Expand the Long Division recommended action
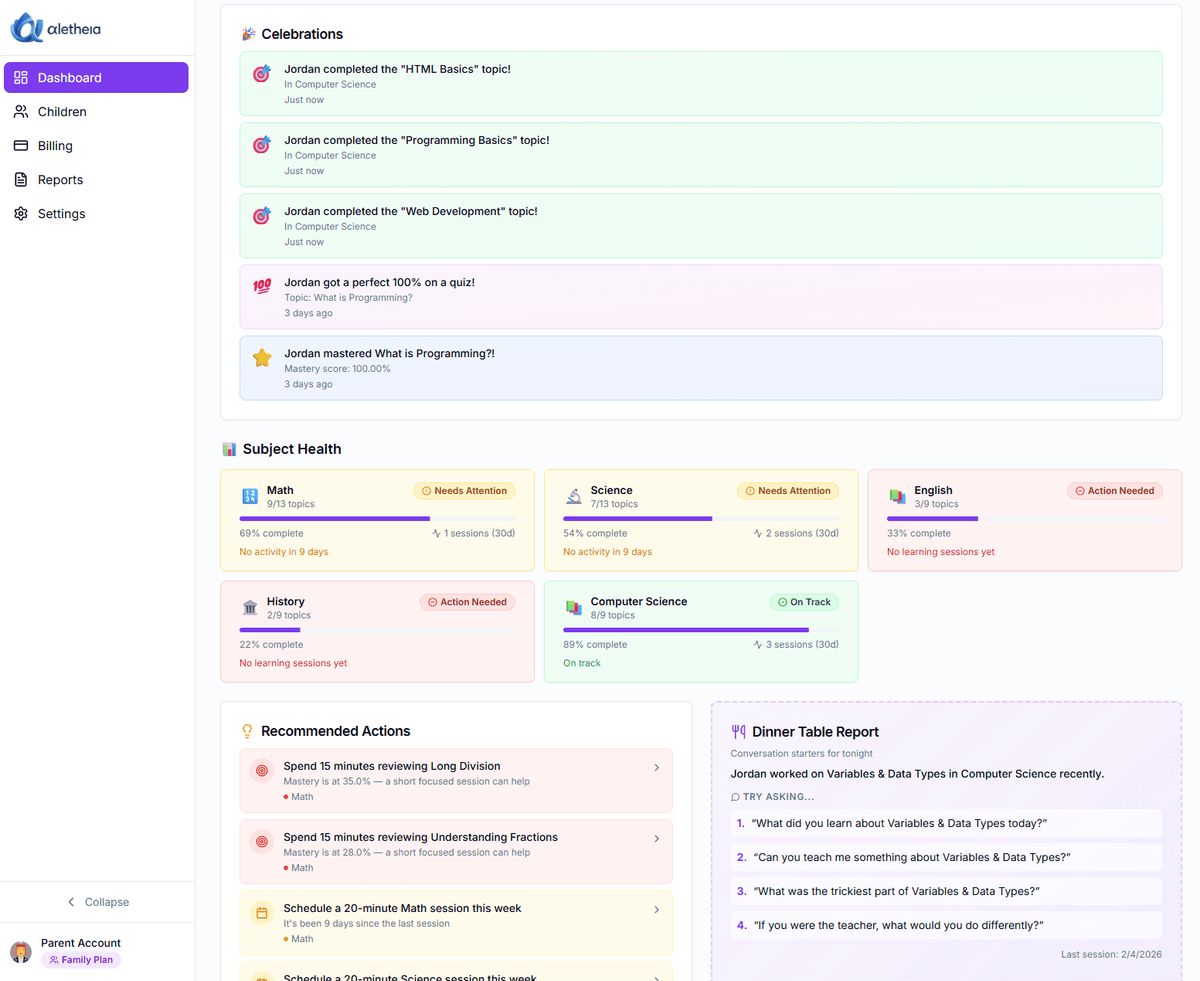This screenshot has height=981, width=1200. pyautogui.click(x=657, y=767)
